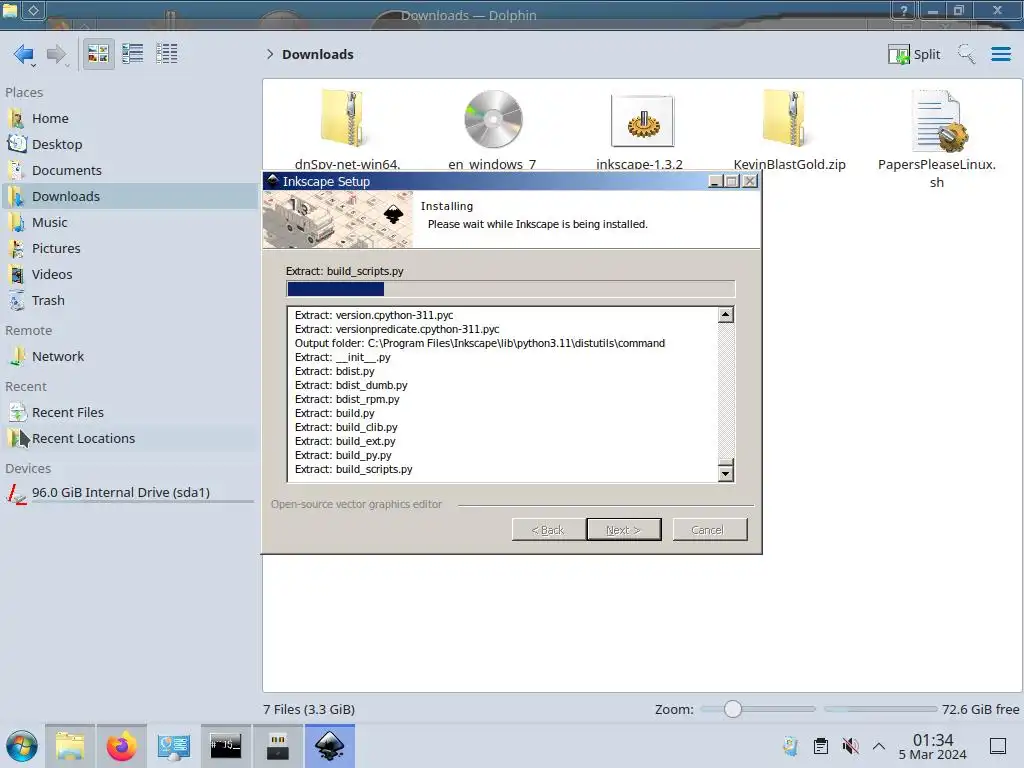Click the Output folder log line

(479, 343)
